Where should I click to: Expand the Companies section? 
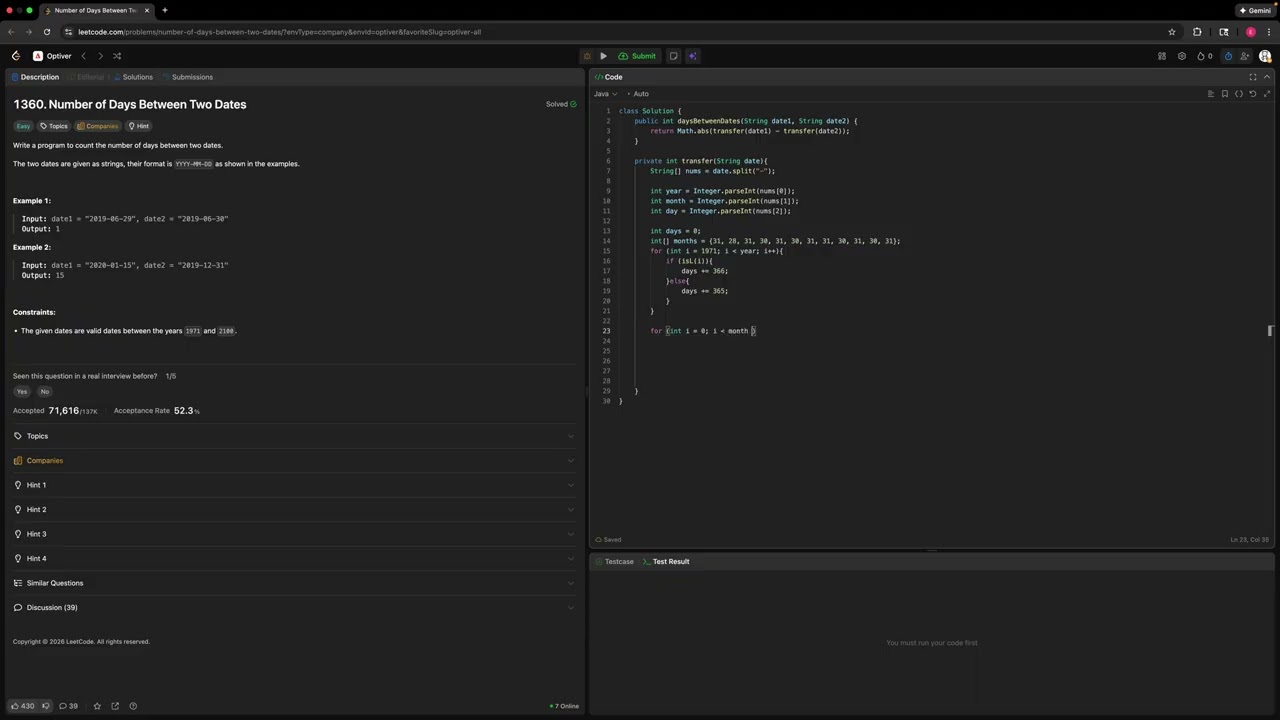point(294,461)
